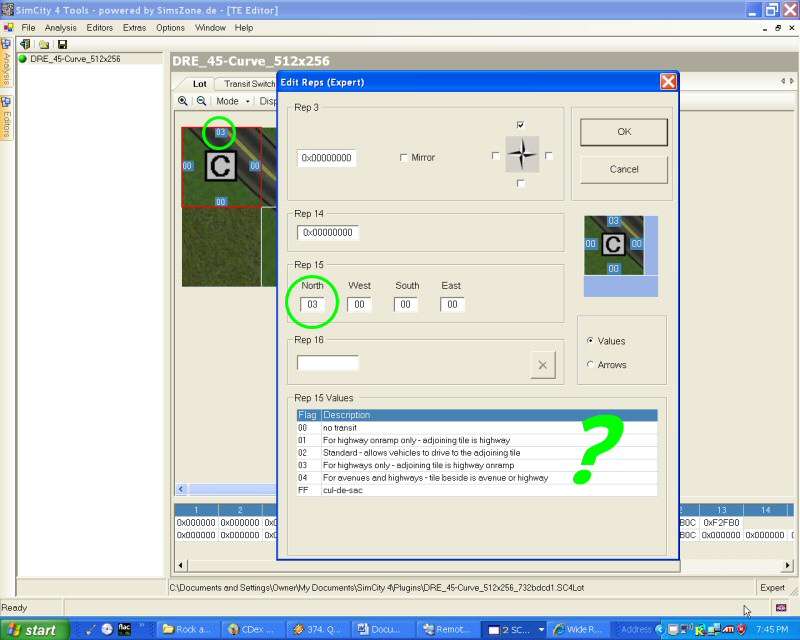Click the North value field
This screenshot has height=640, width=800.
tap(312, 305)
